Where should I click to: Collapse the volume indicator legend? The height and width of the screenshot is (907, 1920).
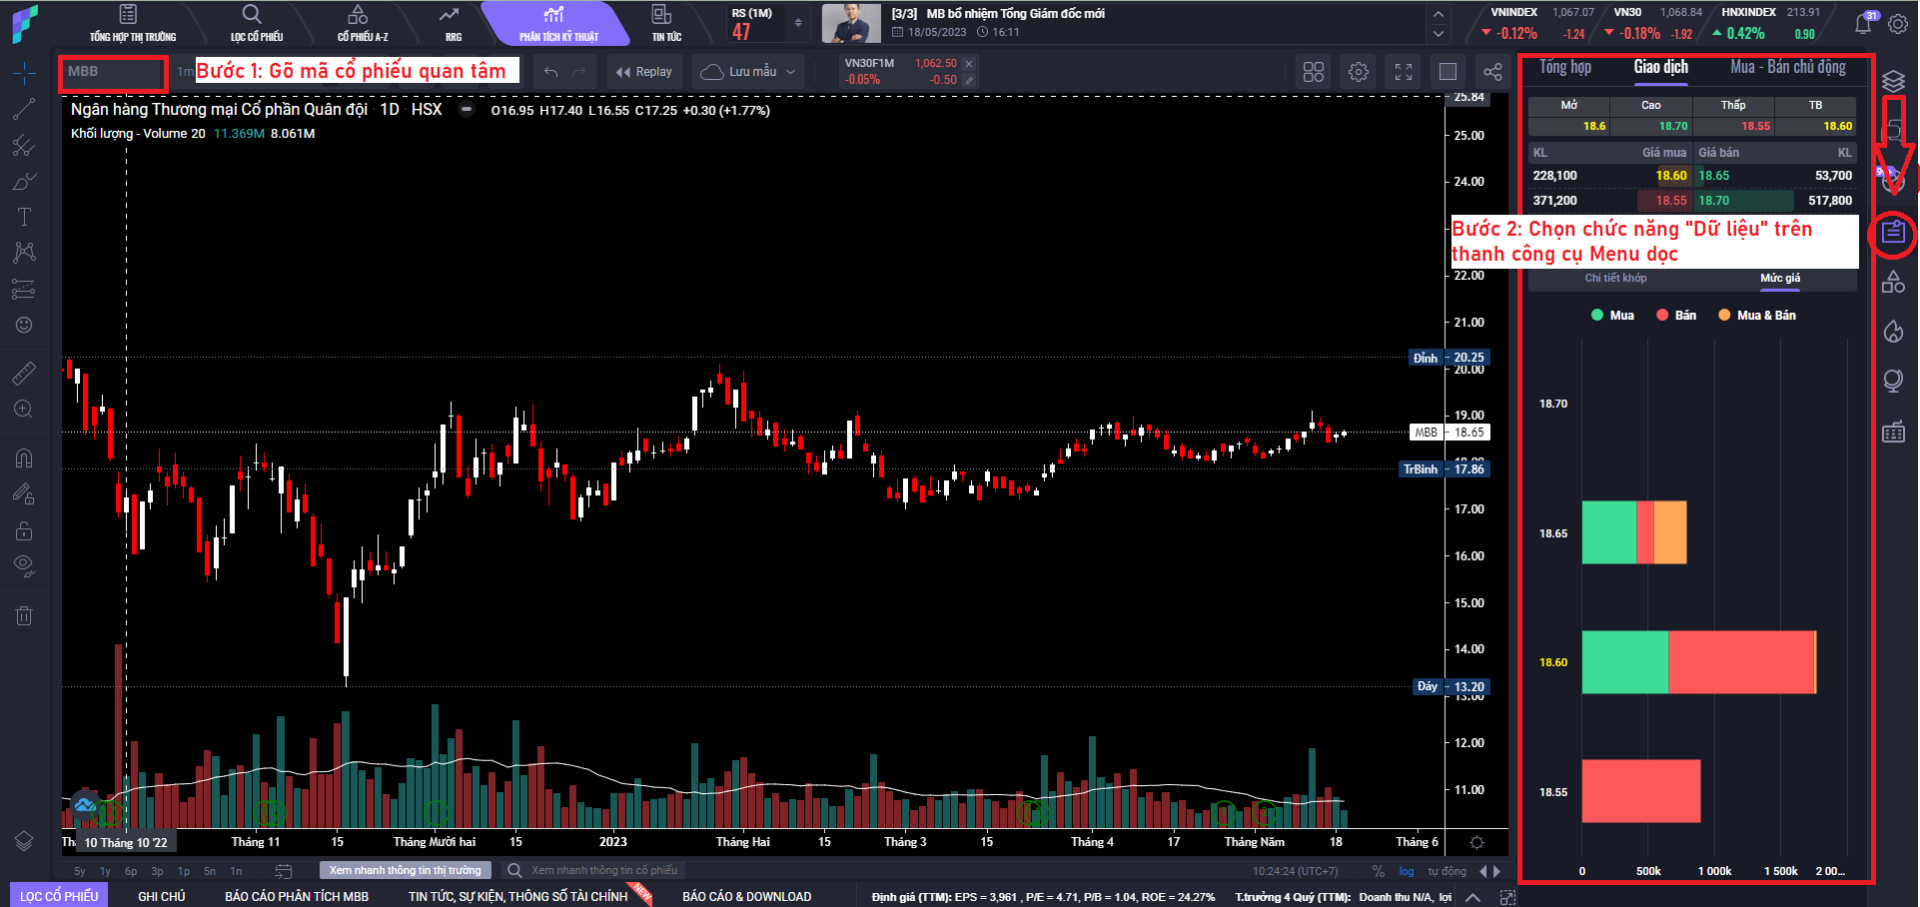[466, 110]
